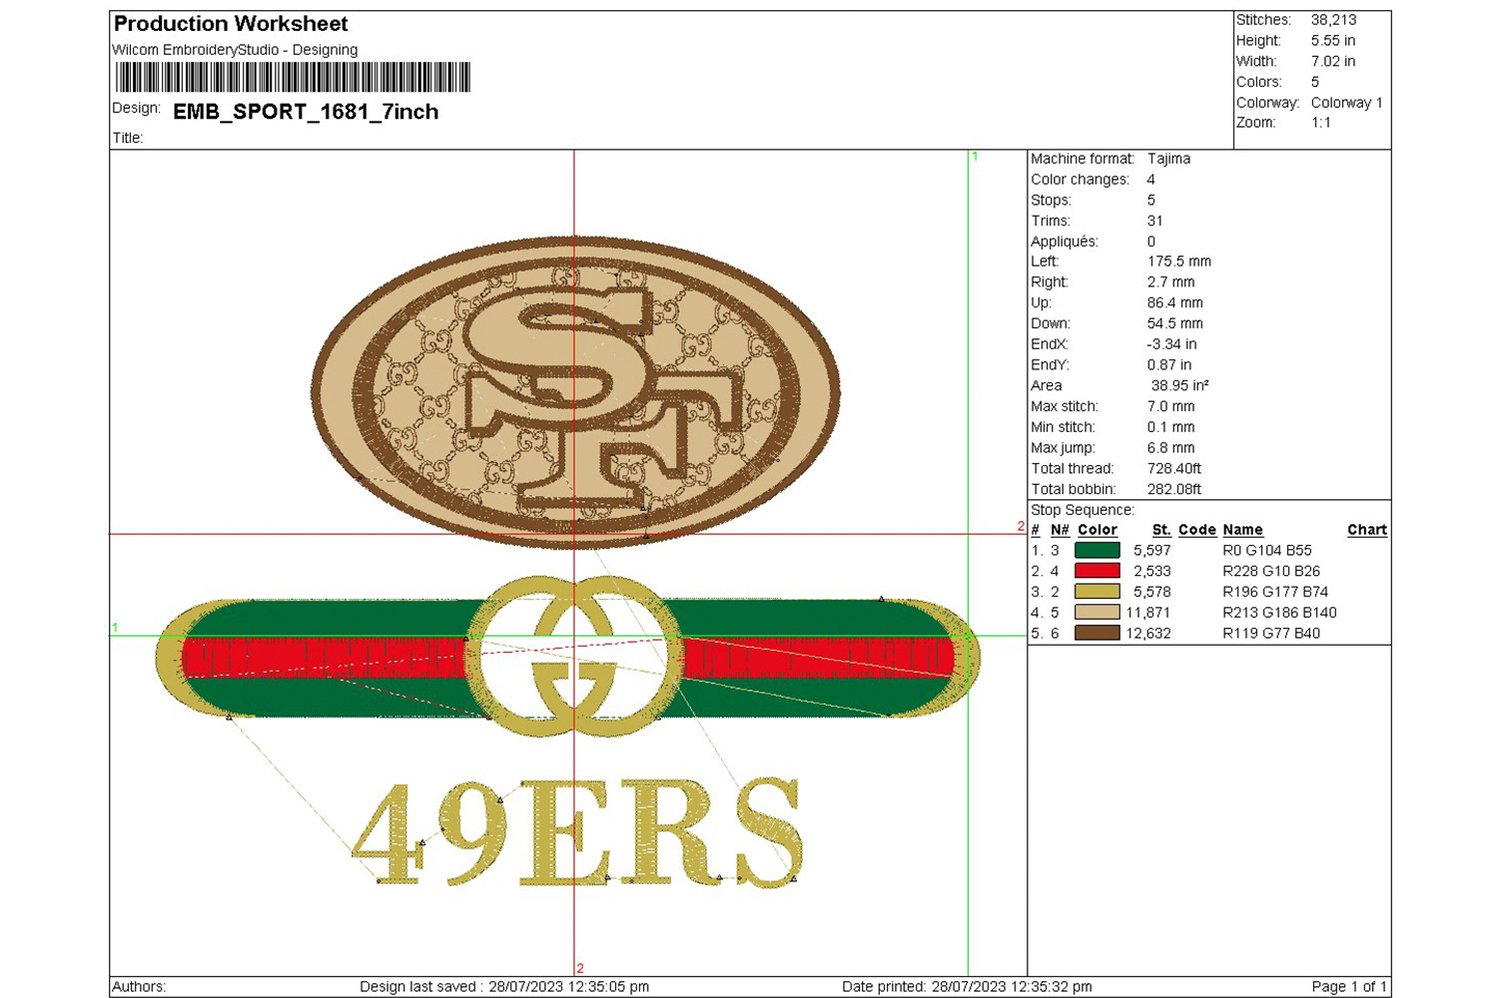Screen dimensions: 1500x998
Task: Select the design name "EMB_SPORT_1681_7inch"
Action: tap(306, 112)
